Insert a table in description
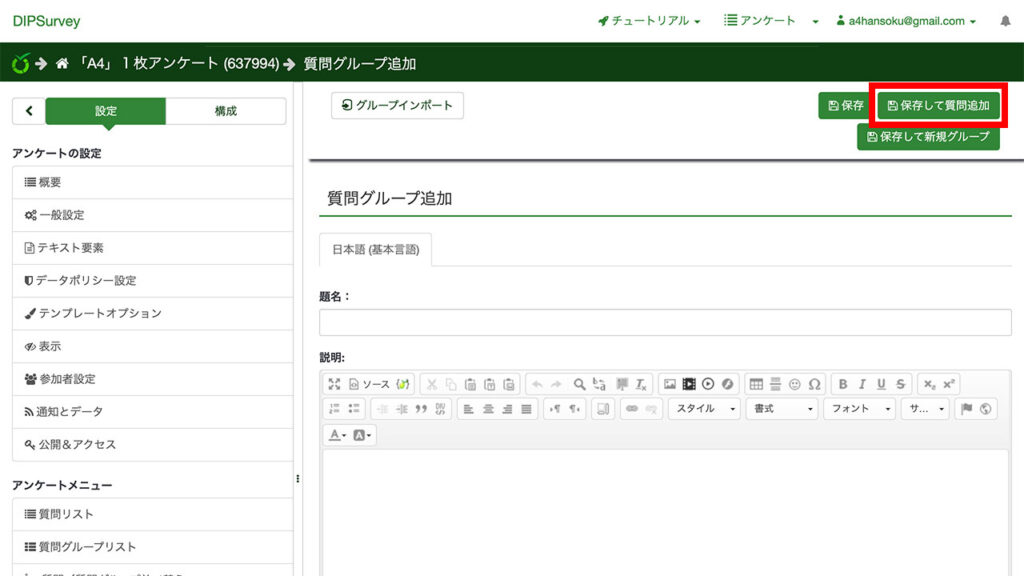The width and height of the screenshot is (1024, 576). [756, 384]
